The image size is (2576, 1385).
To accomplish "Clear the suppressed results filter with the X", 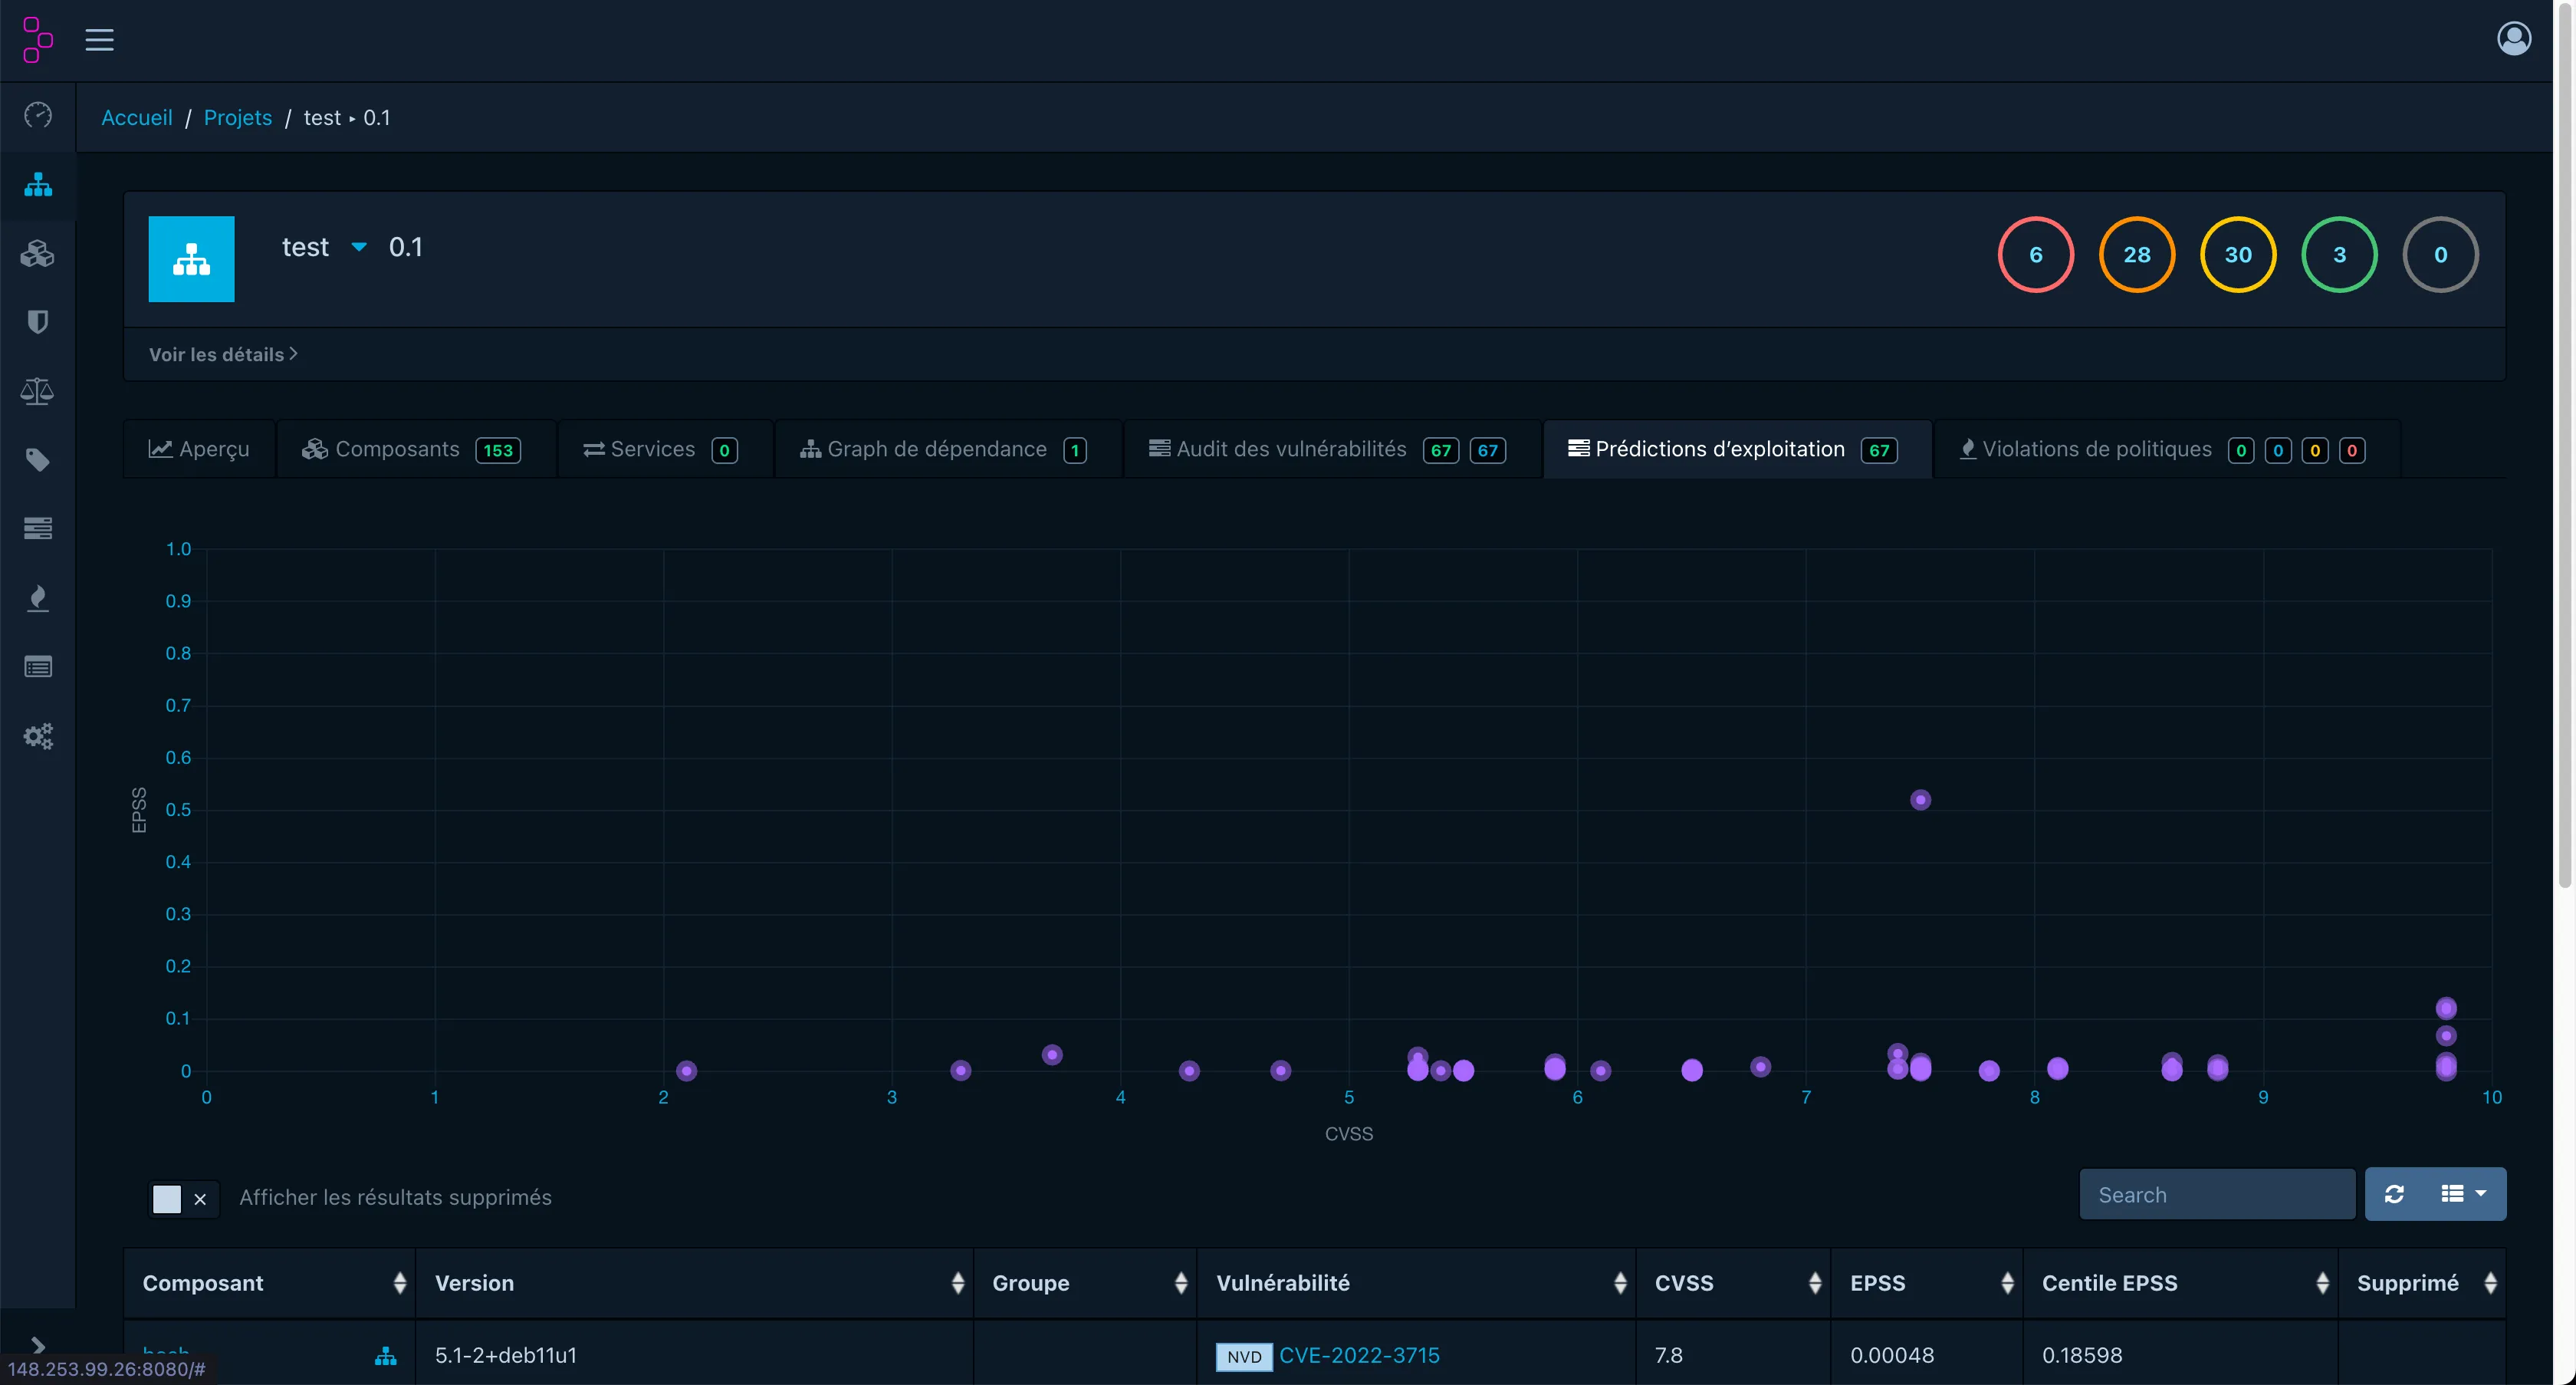I will [x=200, y=1200].
